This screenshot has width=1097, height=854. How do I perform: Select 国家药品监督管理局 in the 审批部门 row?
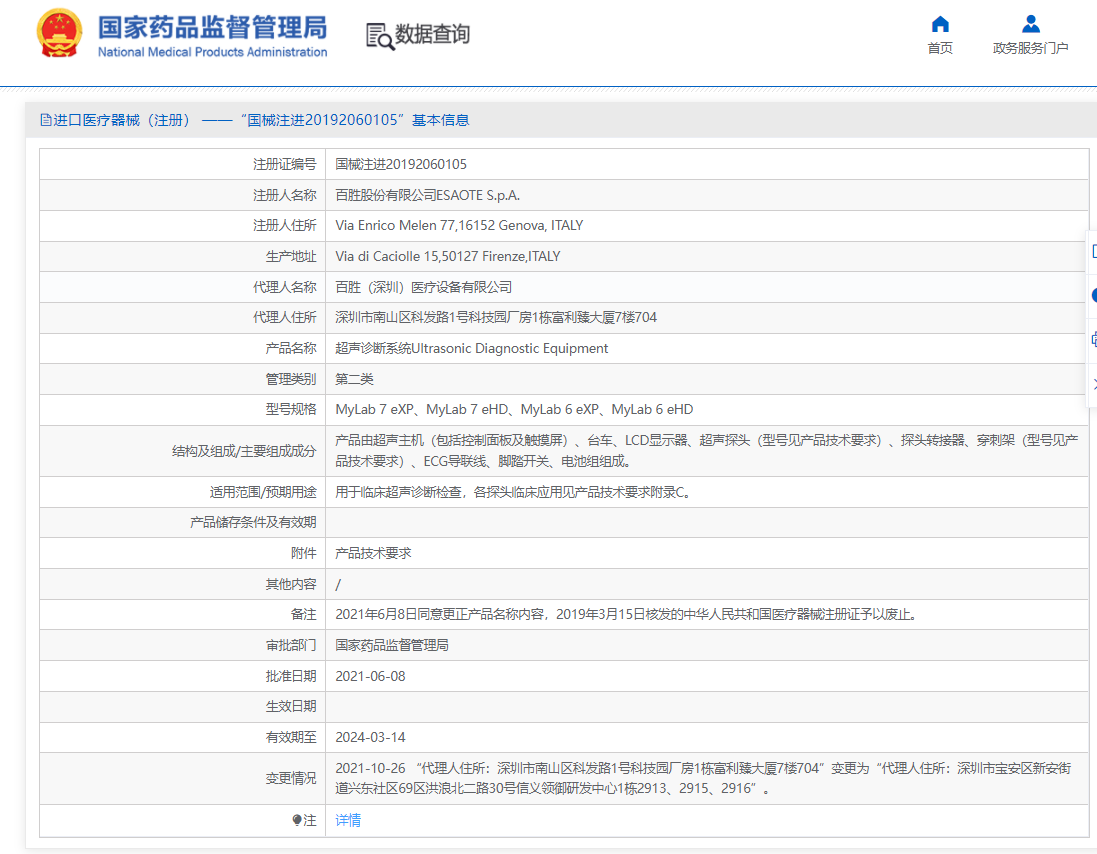coord(392,645)
